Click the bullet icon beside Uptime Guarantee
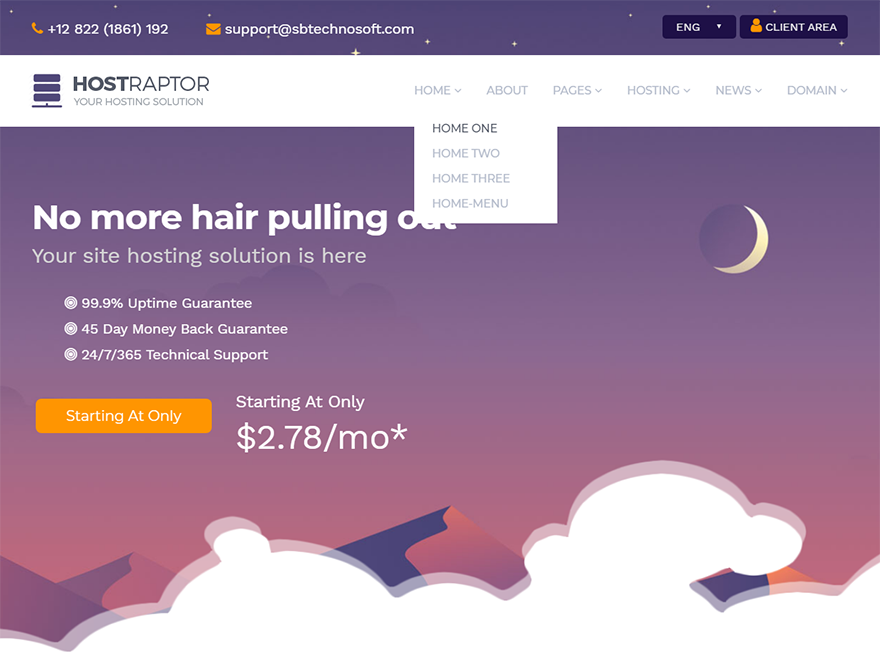Image resolution: width=880 pixels, height=660 pixels. pyautogui.click(x=71, y=303)
